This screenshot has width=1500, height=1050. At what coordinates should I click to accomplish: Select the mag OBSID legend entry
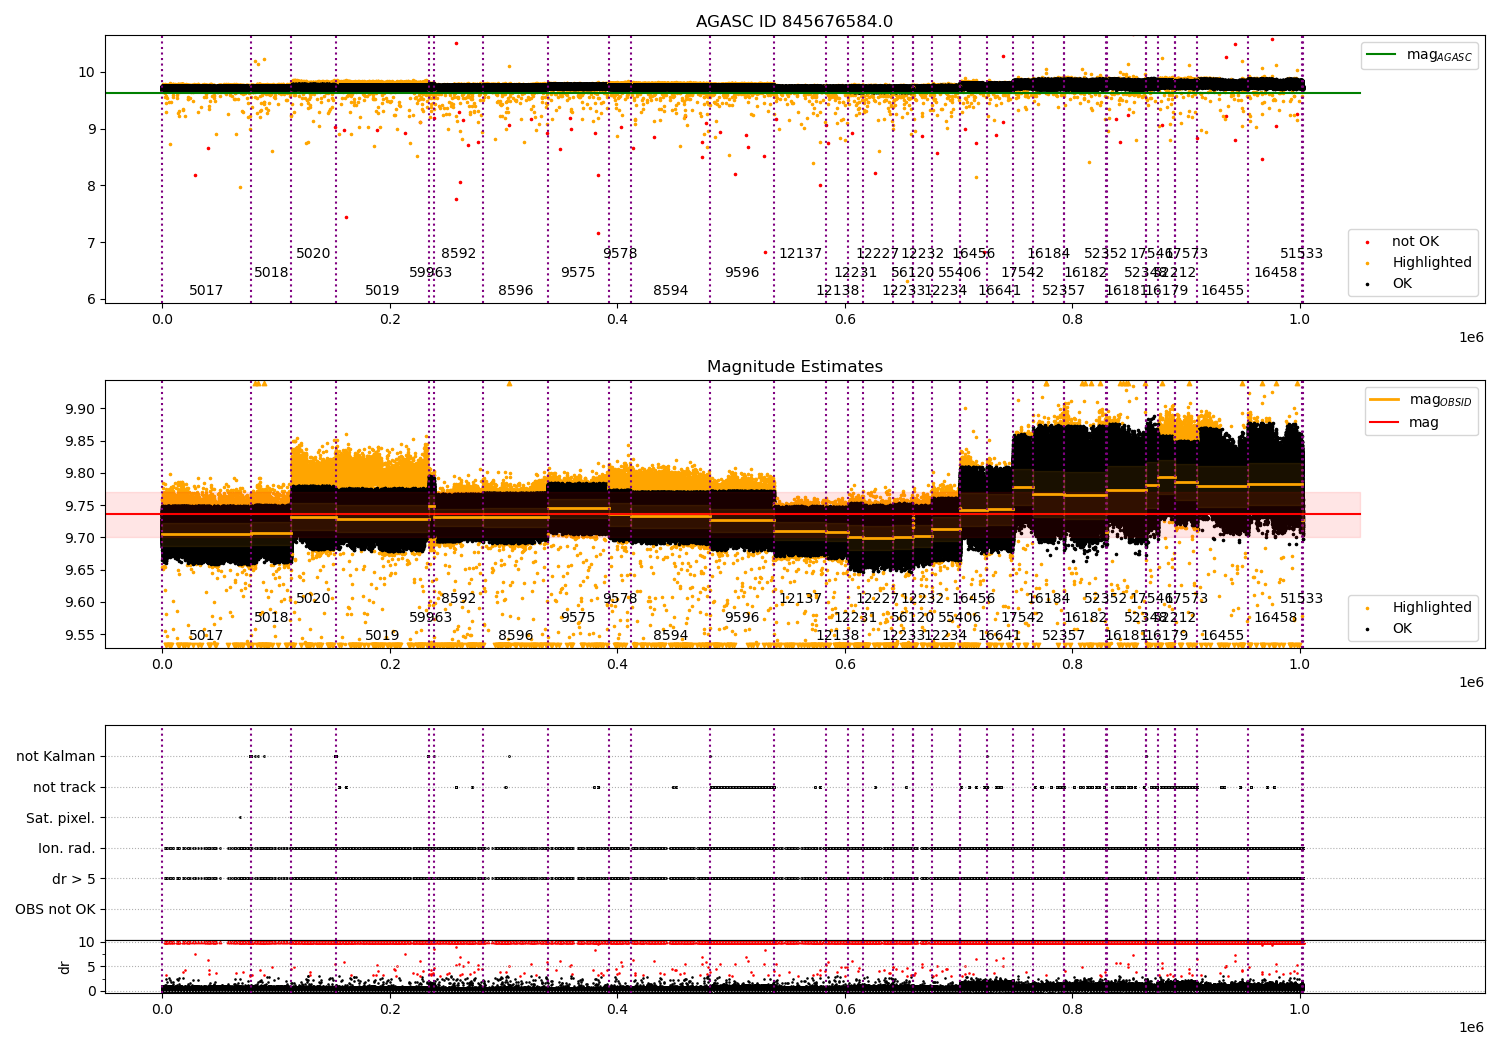pyautogui.click(x=1421, y=400)
